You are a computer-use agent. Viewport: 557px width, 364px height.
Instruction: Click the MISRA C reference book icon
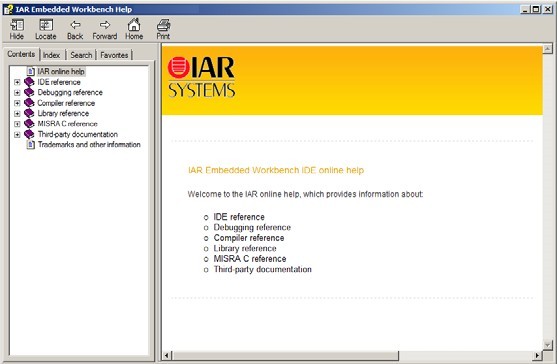[x=29, y=124]
